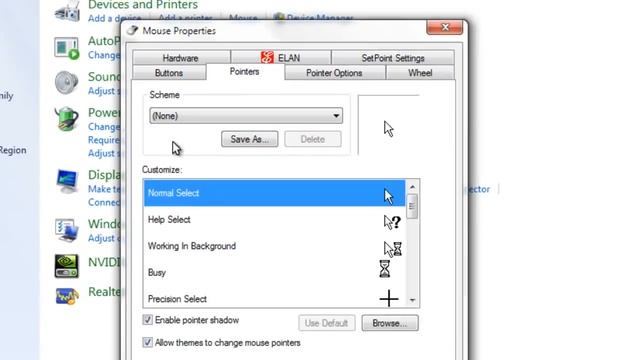Select the Pointers tab
The height and width of the screenshot is (360, 640).
coord(245,72)
